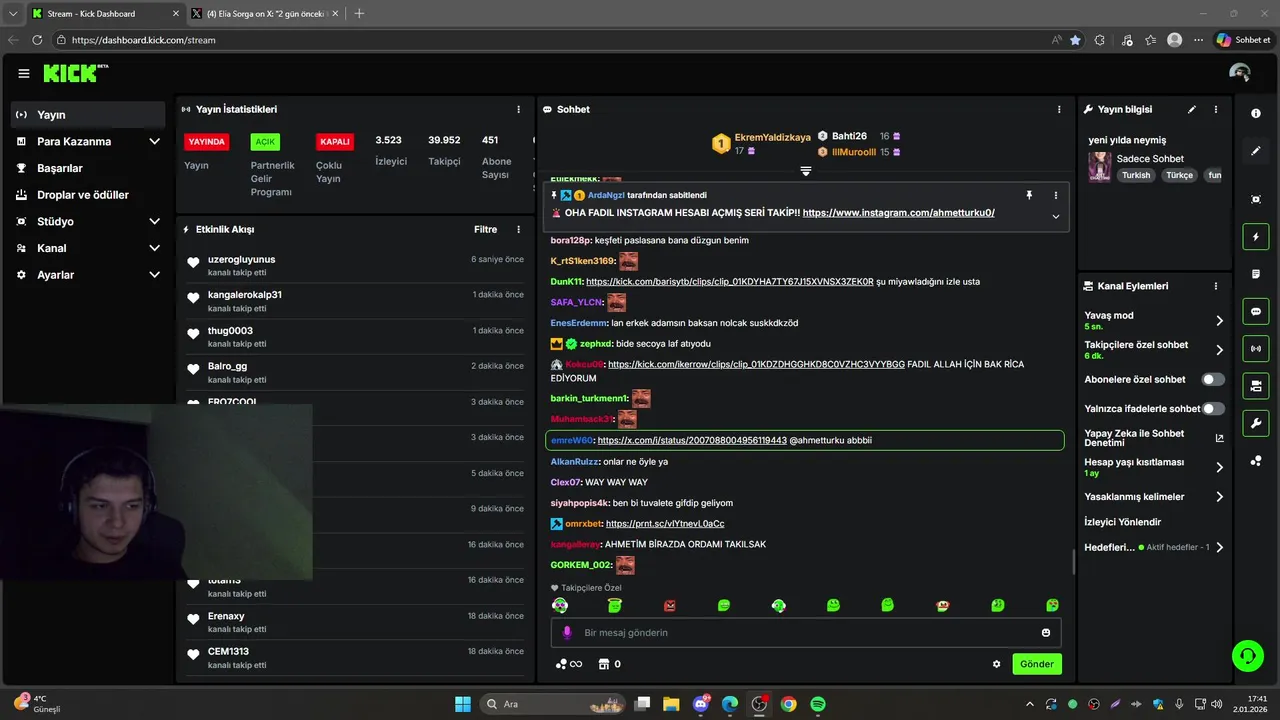The height and width of the screenshot is (720, 1280).
Task: Open Yapay Zeka ile Sohbet Denetimi link
Action: (1154, 438)
